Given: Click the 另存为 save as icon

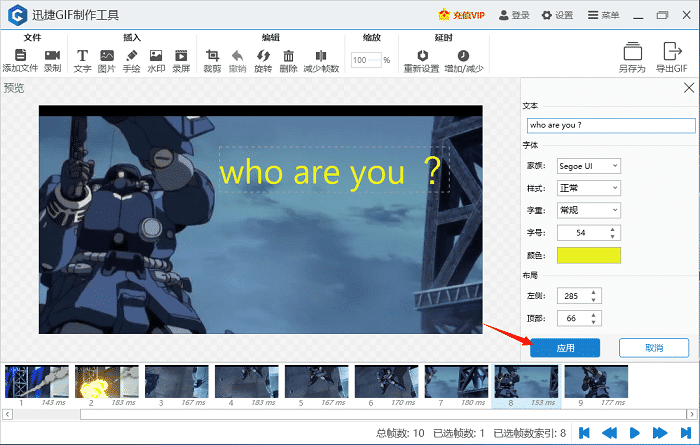Looking at the screenshot, I should [x=633, y=51].
